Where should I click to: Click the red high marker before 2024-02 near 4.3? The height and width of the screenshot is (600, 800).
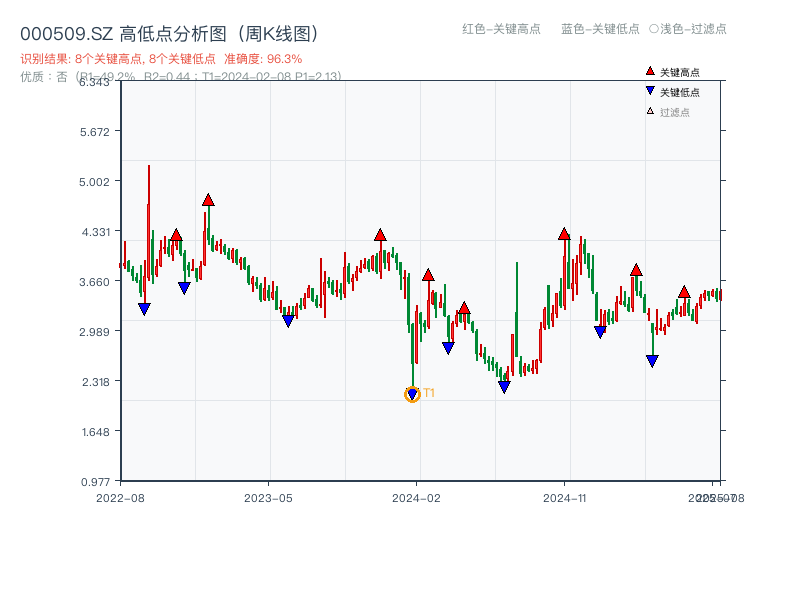[380, 235]
